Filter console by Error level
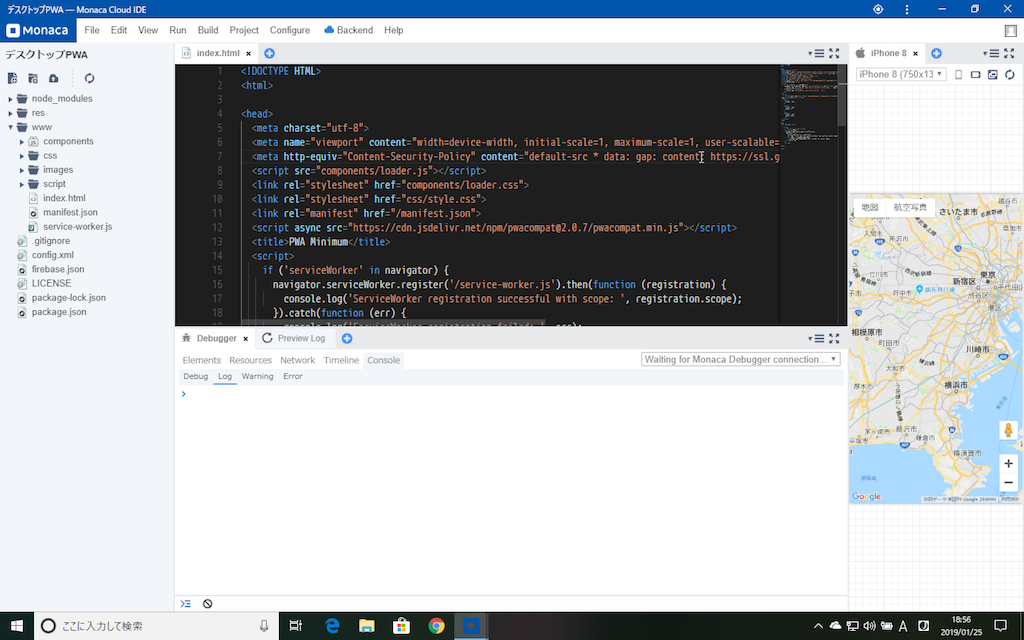 [293, 376]
